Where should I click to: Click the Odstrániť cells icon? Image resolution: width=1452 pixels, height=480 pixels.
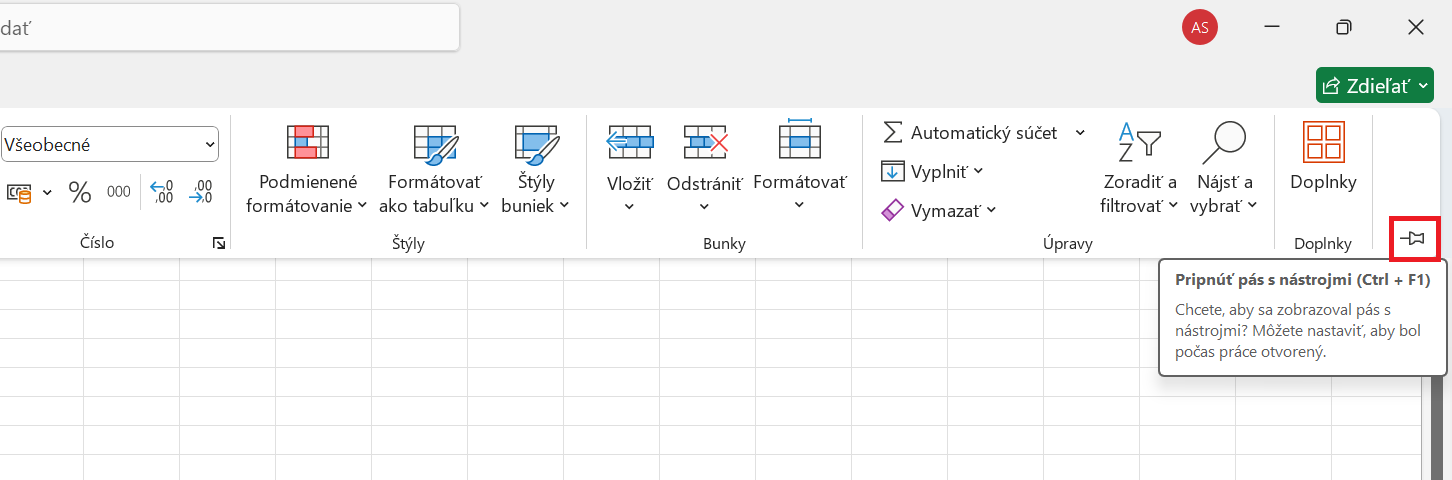(705, 142)
